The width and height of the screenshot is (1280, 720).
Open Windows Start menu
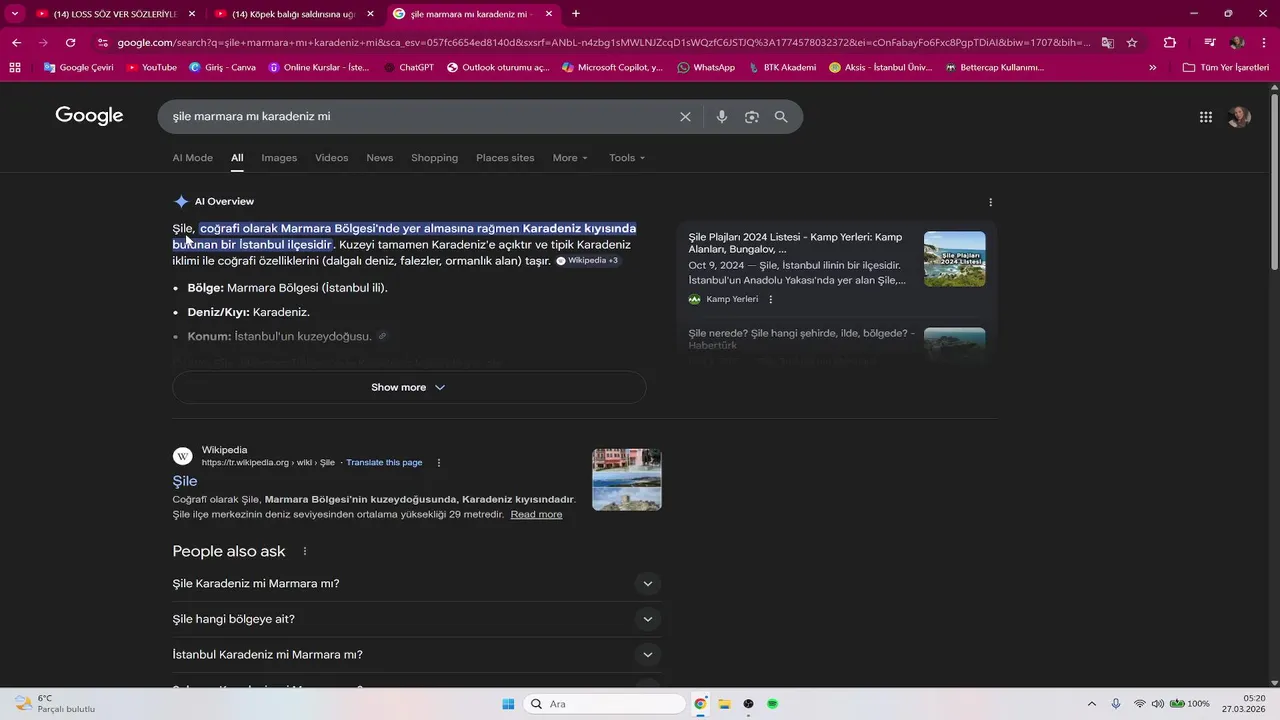(x=508, y=704)
